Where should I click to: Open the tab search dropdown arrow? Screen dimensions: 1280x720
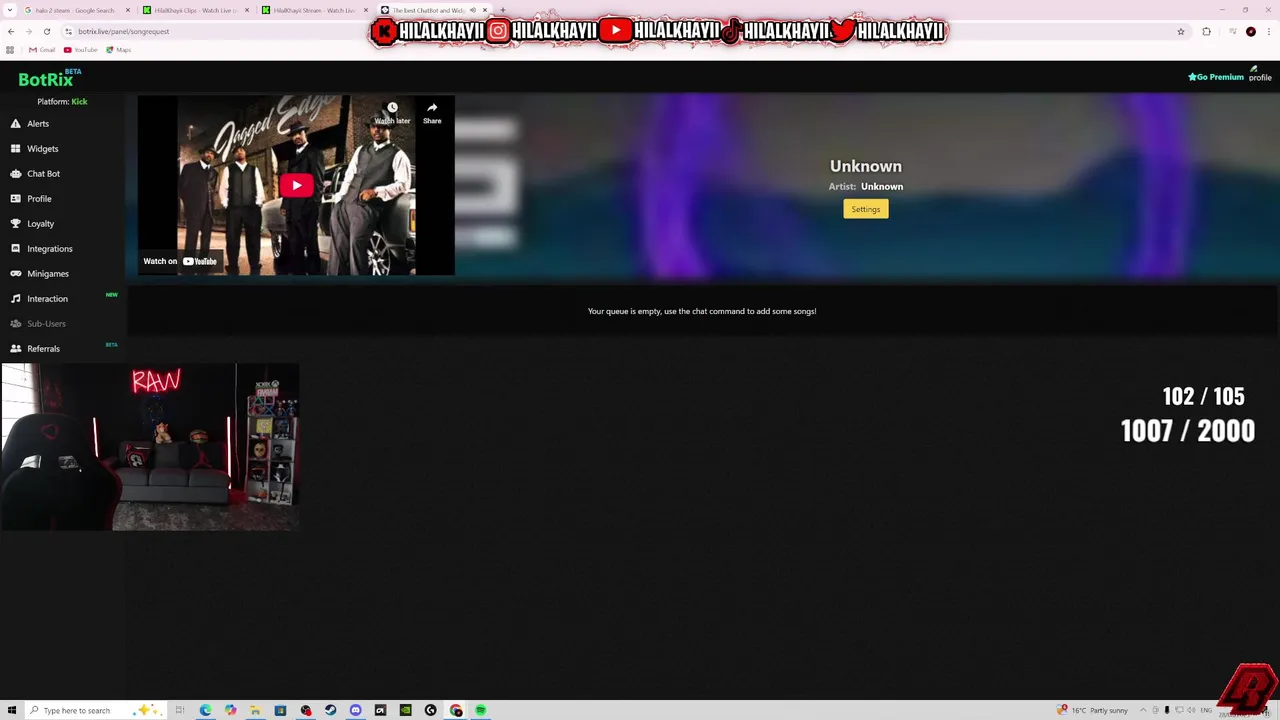9,10
